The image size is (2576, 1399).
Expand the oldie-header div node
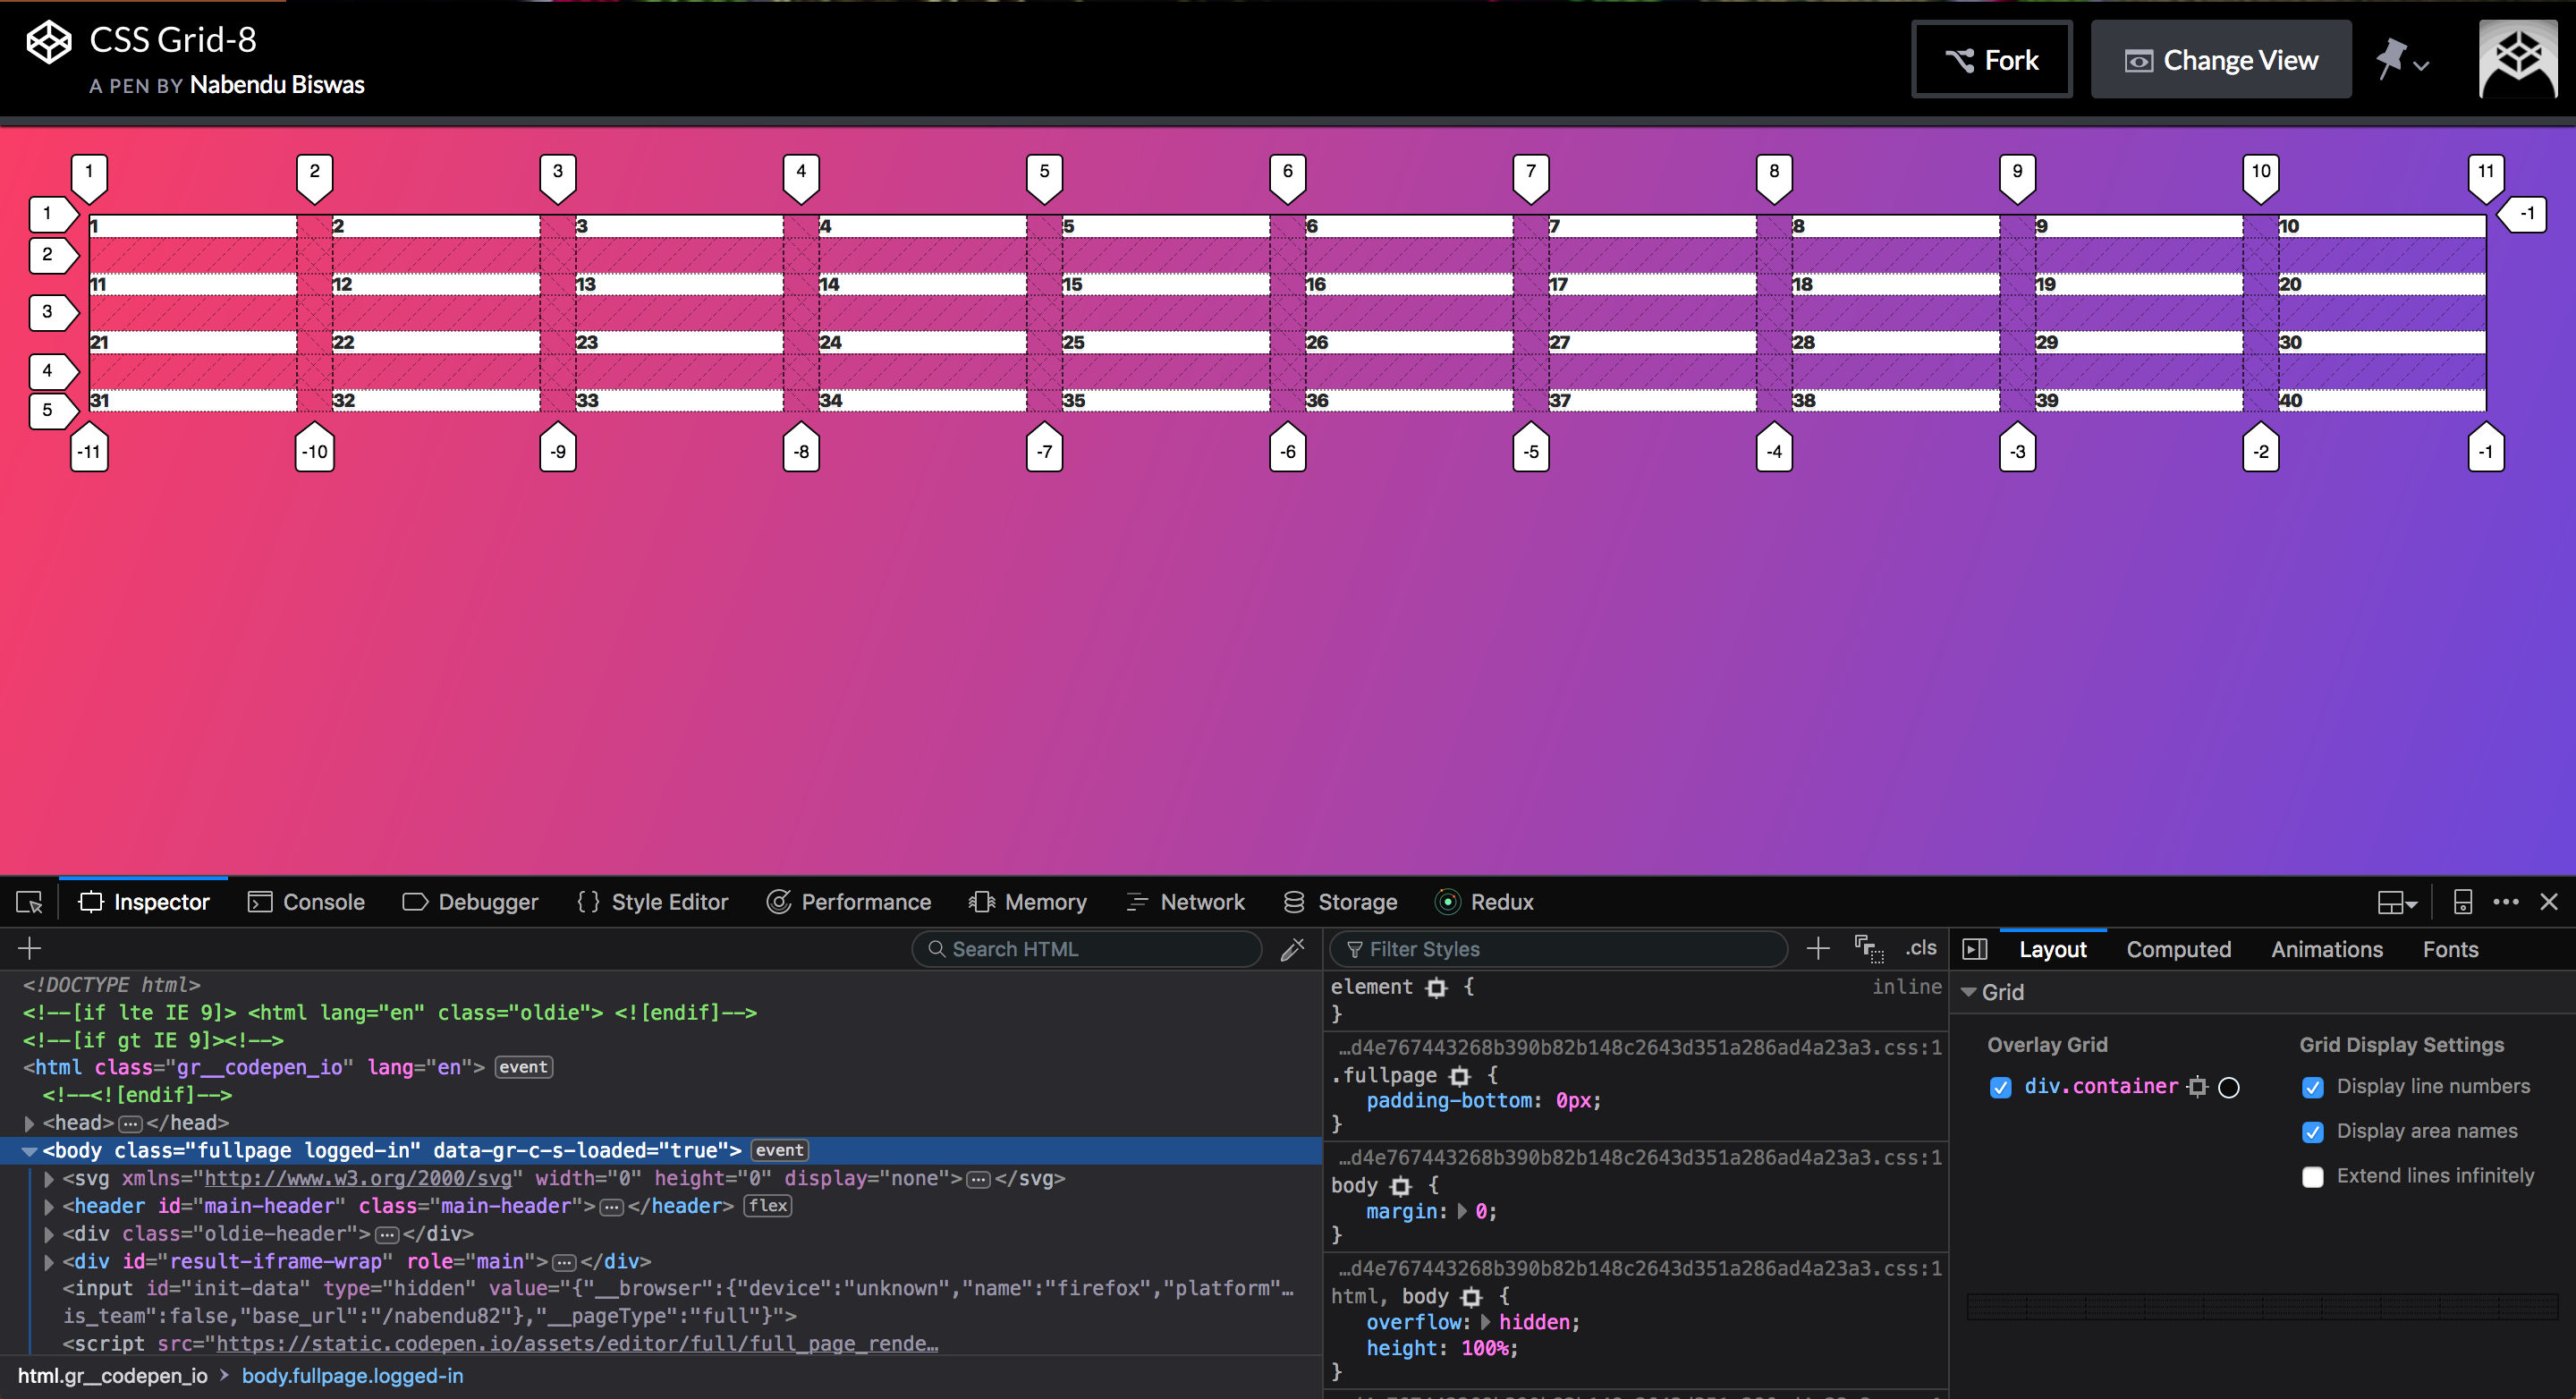pos(49,1234)
